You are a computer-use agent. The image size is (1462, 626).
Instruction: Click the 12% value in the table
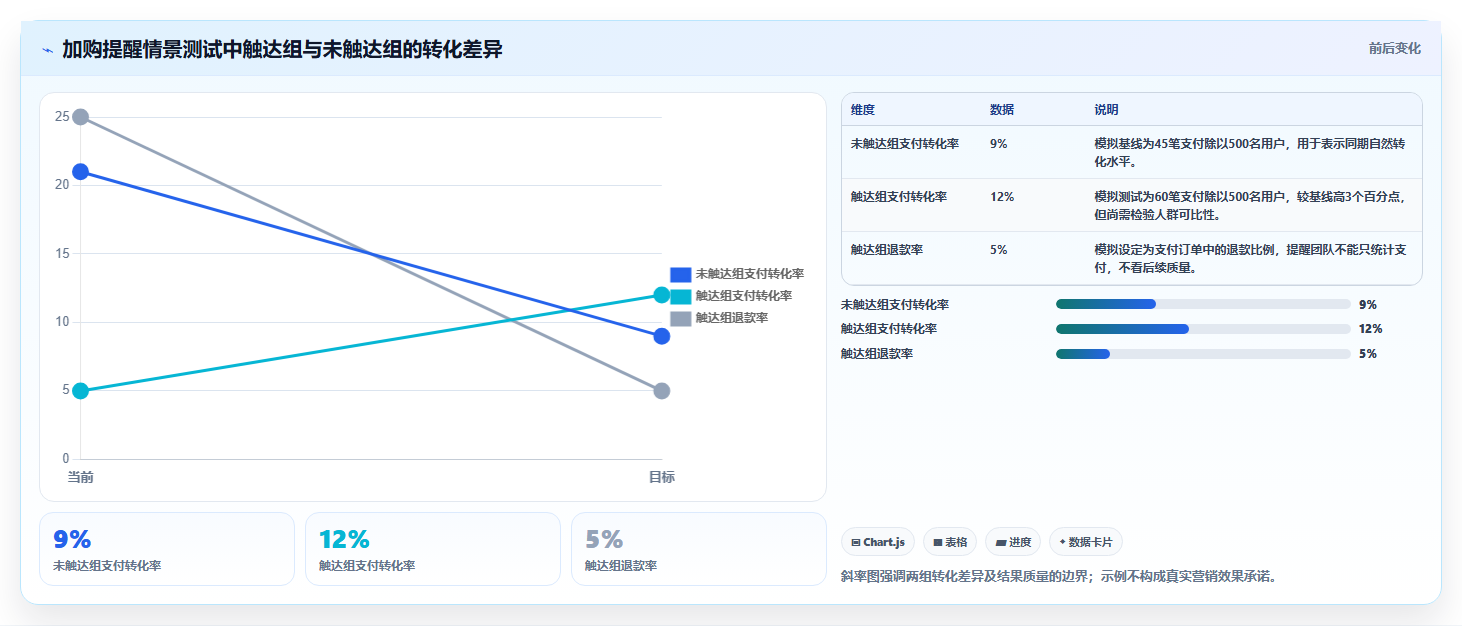pos(1002,197)
